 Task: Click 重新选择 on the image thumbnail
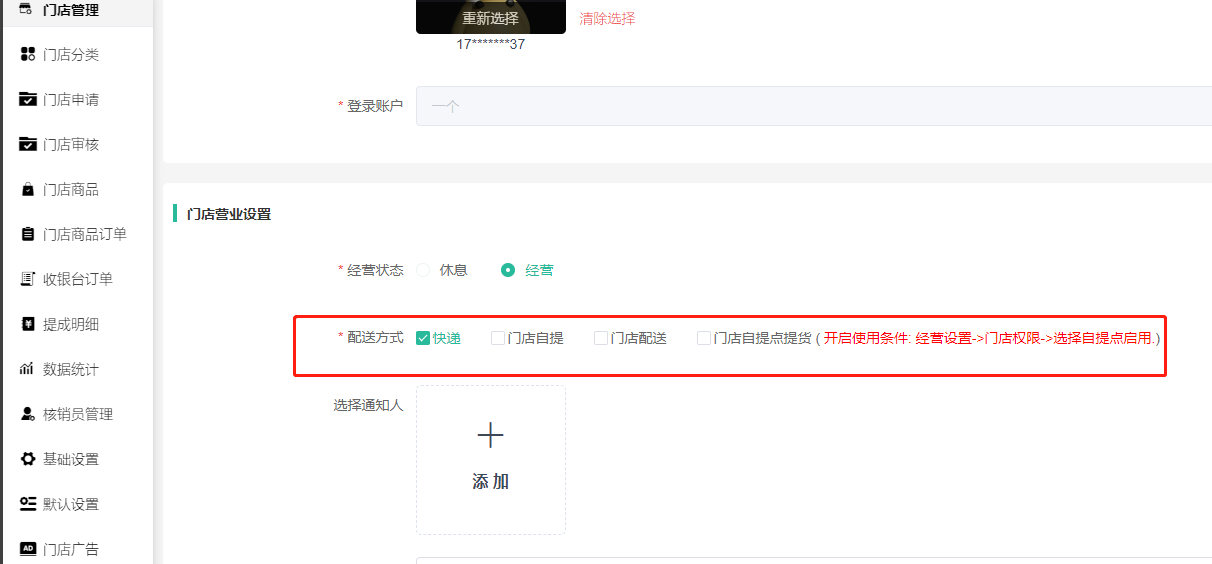[x=490, y=18]
